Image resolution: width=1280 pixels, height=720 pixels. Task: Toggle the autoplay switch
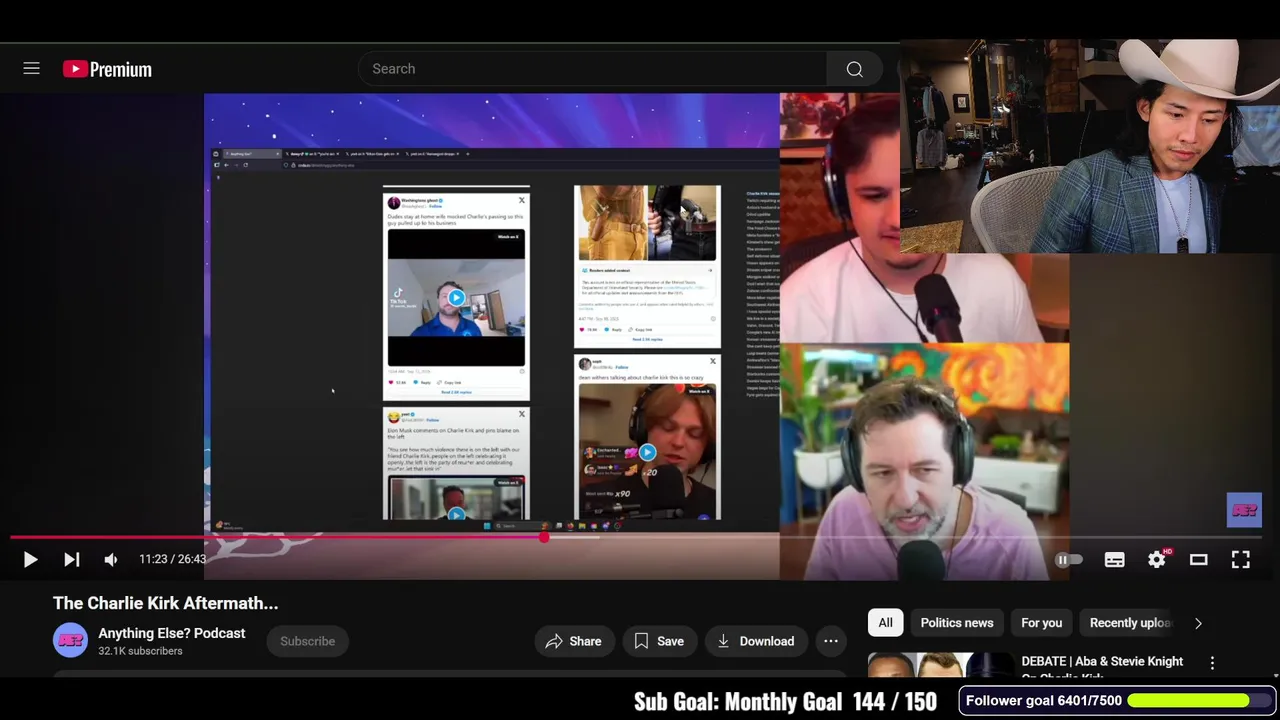1069,560
